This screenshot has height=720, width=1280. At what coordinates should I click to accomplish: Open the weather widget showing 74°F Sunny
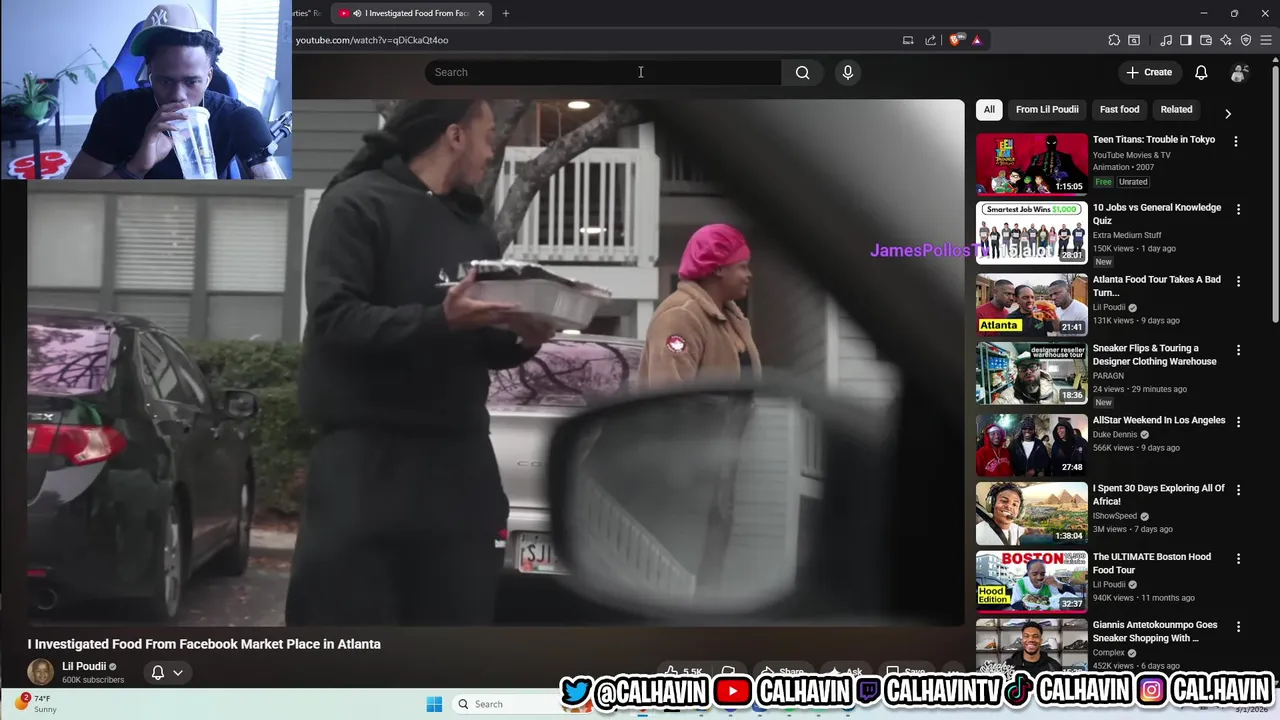36,703
